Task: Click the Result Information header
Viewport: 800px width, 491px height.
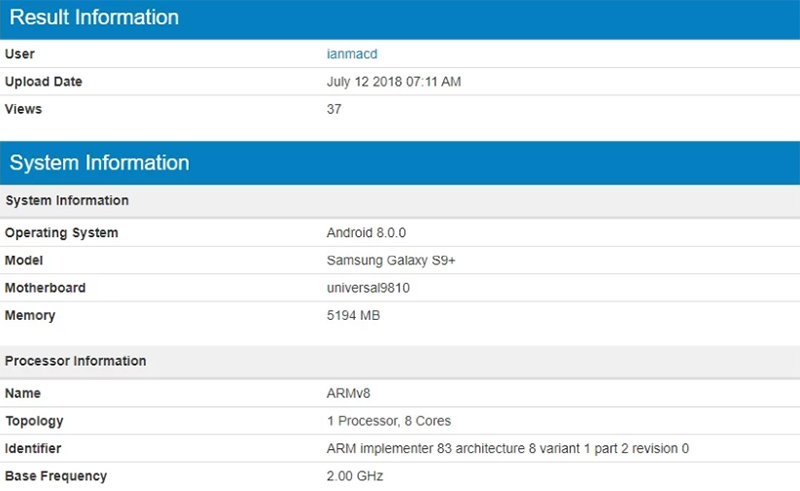Action: click(400, 19)
